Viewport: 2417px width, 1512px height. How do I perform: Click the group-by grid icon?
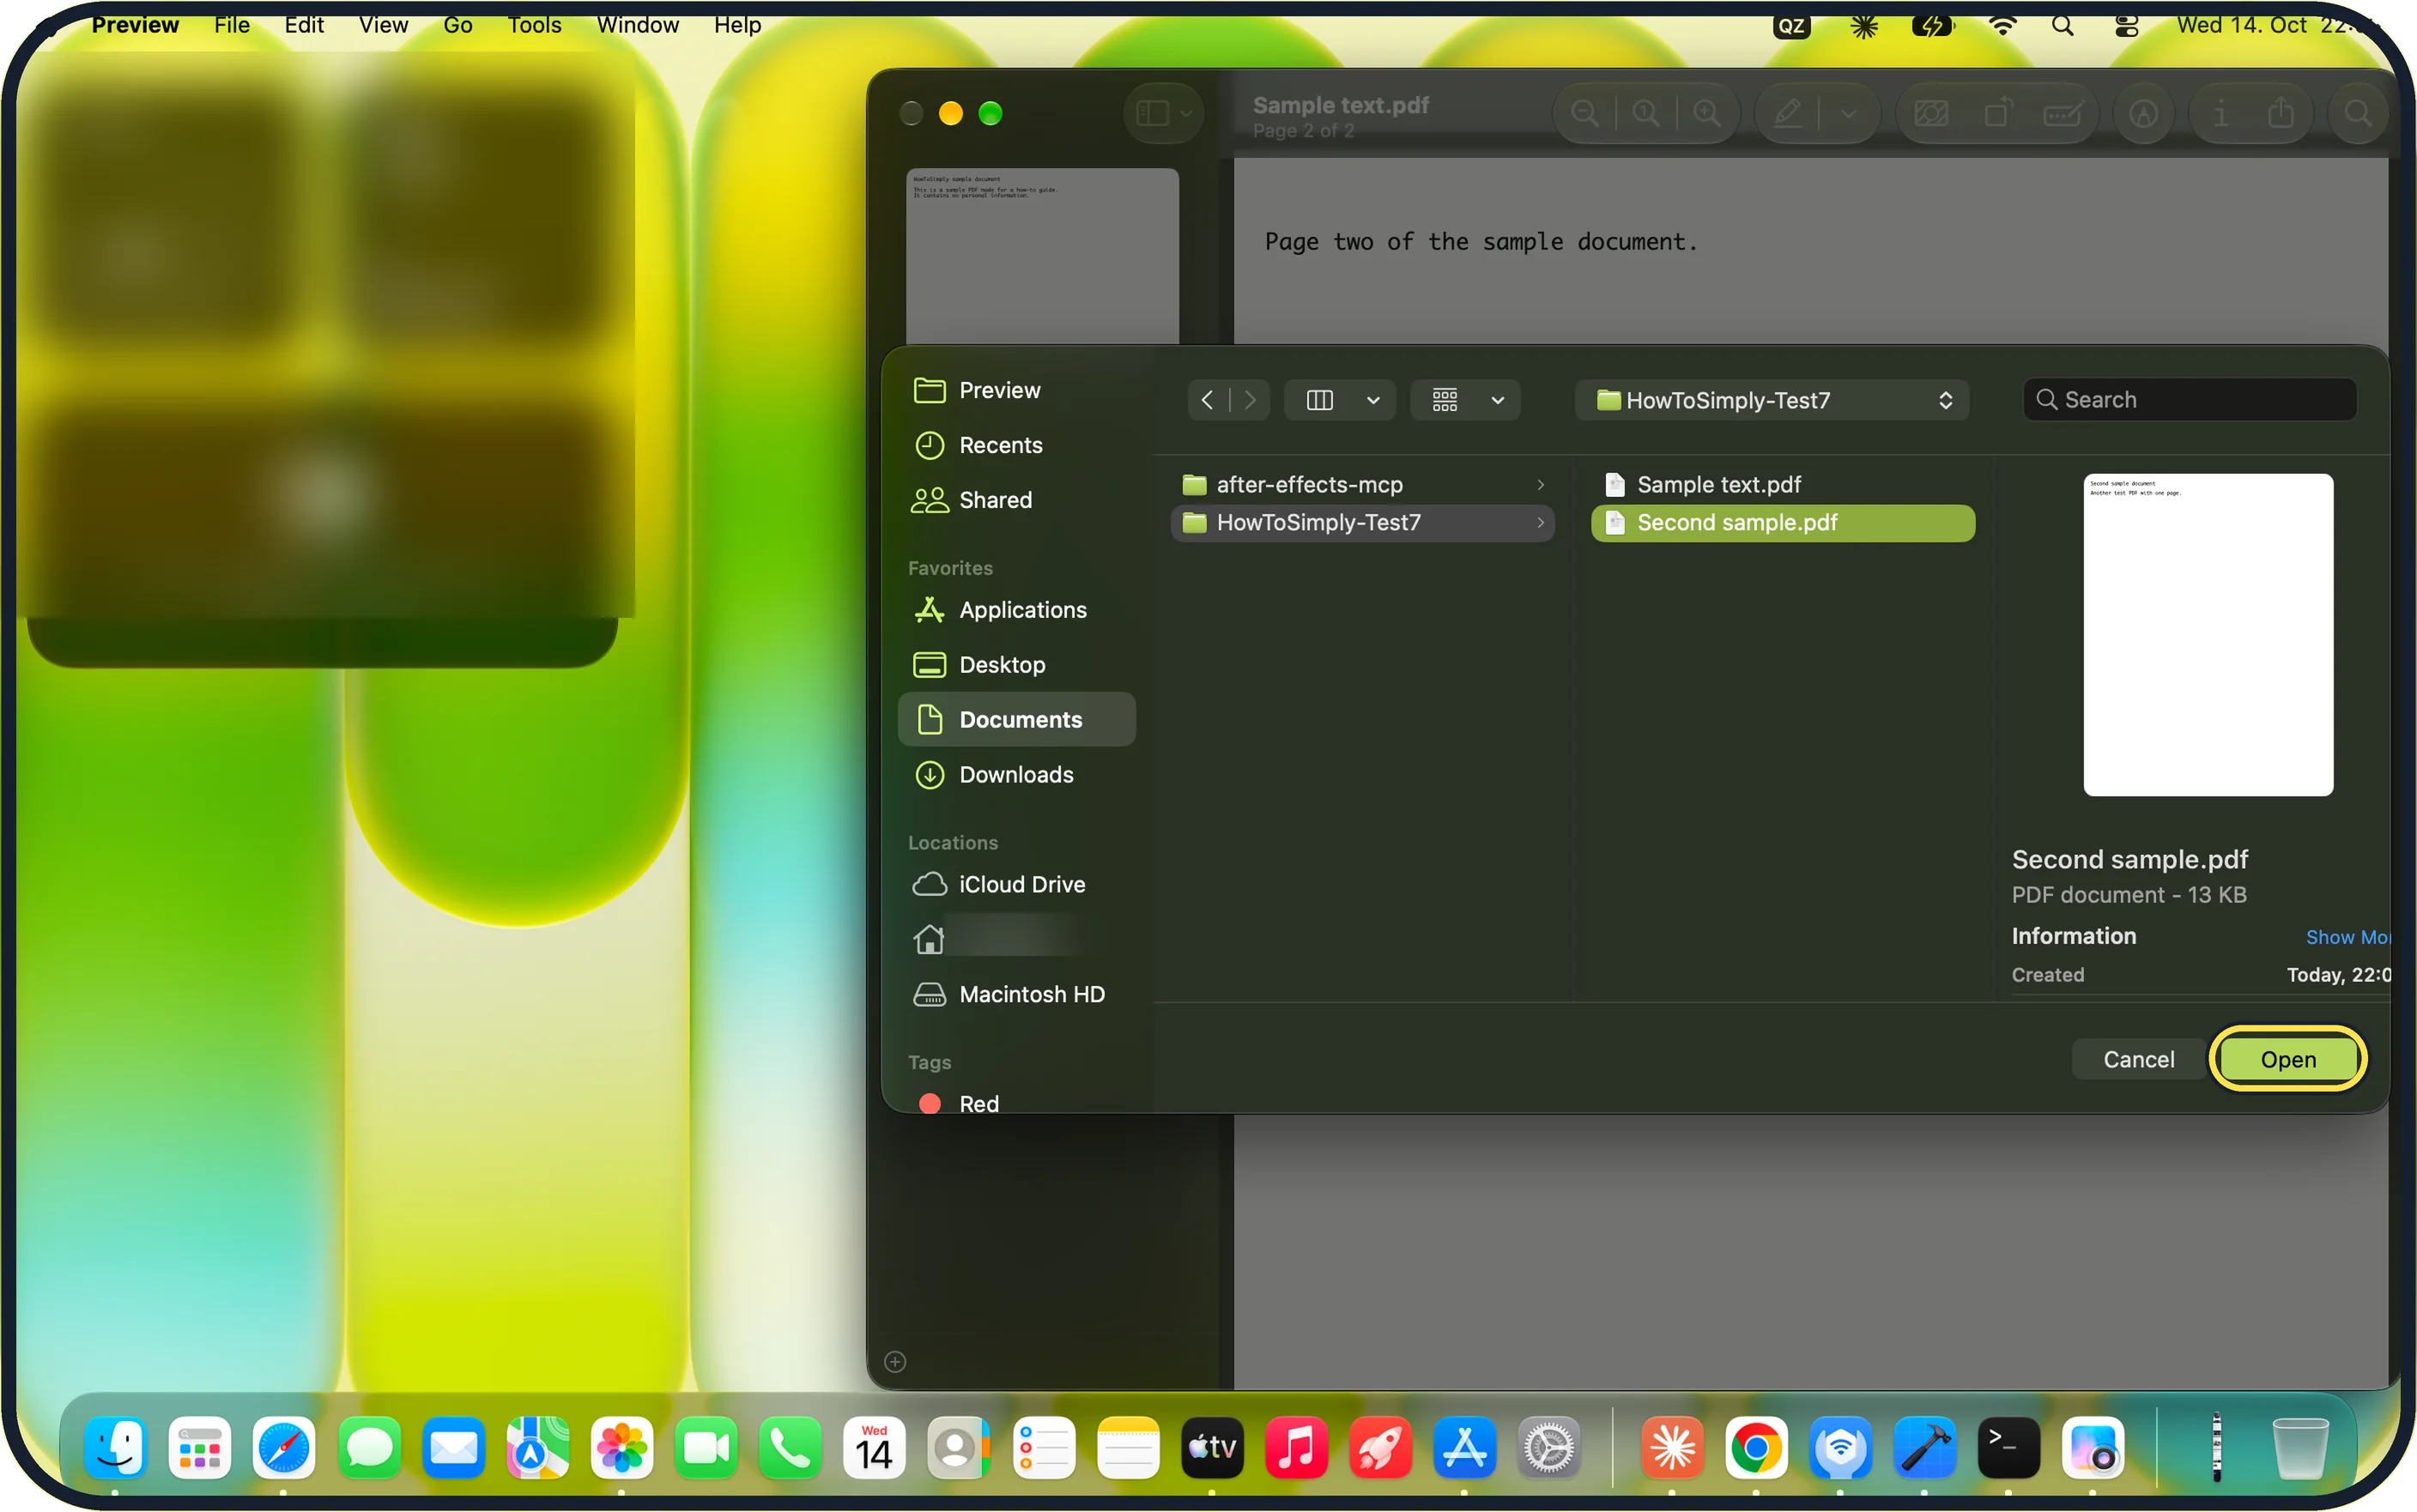tap(1444, 400)
